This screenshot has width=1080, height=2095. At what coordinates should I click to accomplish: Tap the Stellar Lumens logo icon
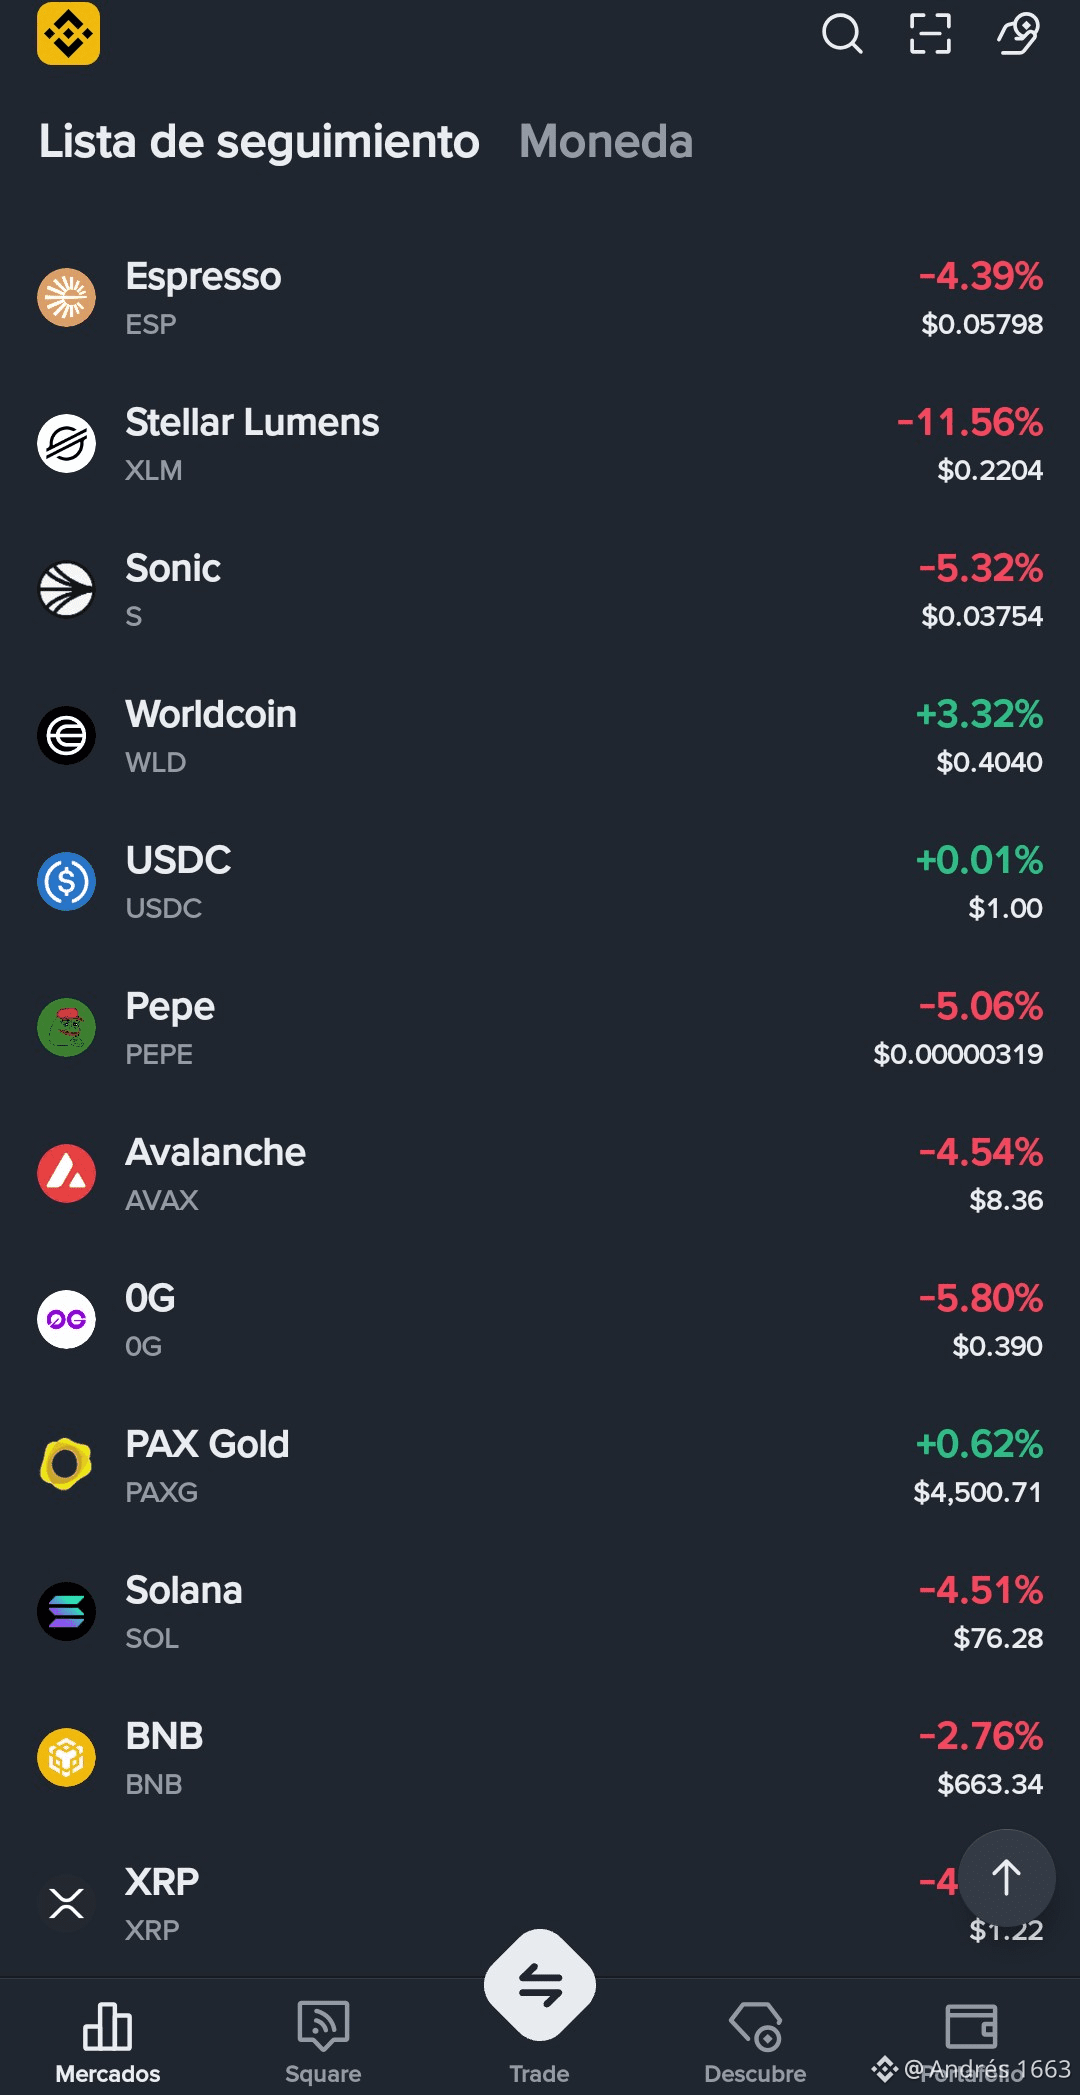67,443
